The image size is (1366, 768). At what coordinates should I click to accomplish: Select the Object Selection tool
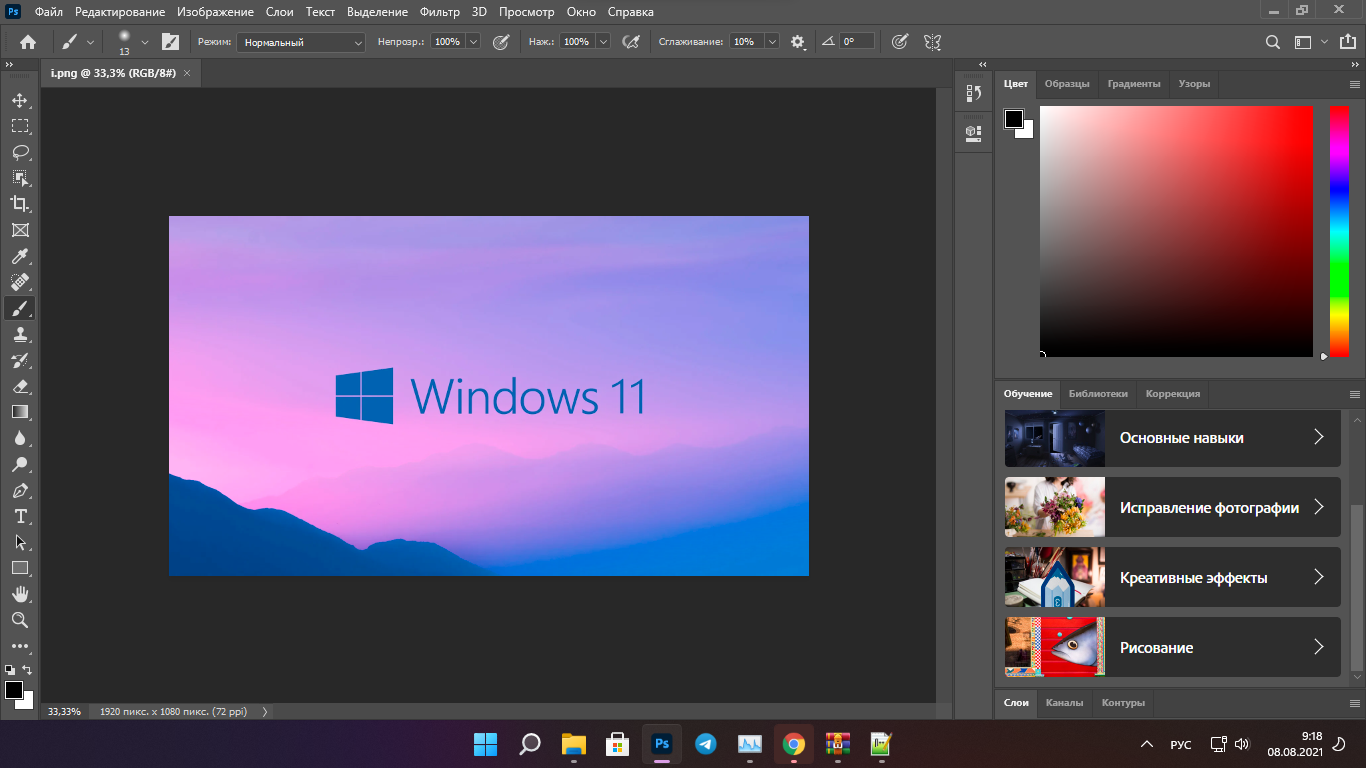pyautogui.click(x=20, y=178)
